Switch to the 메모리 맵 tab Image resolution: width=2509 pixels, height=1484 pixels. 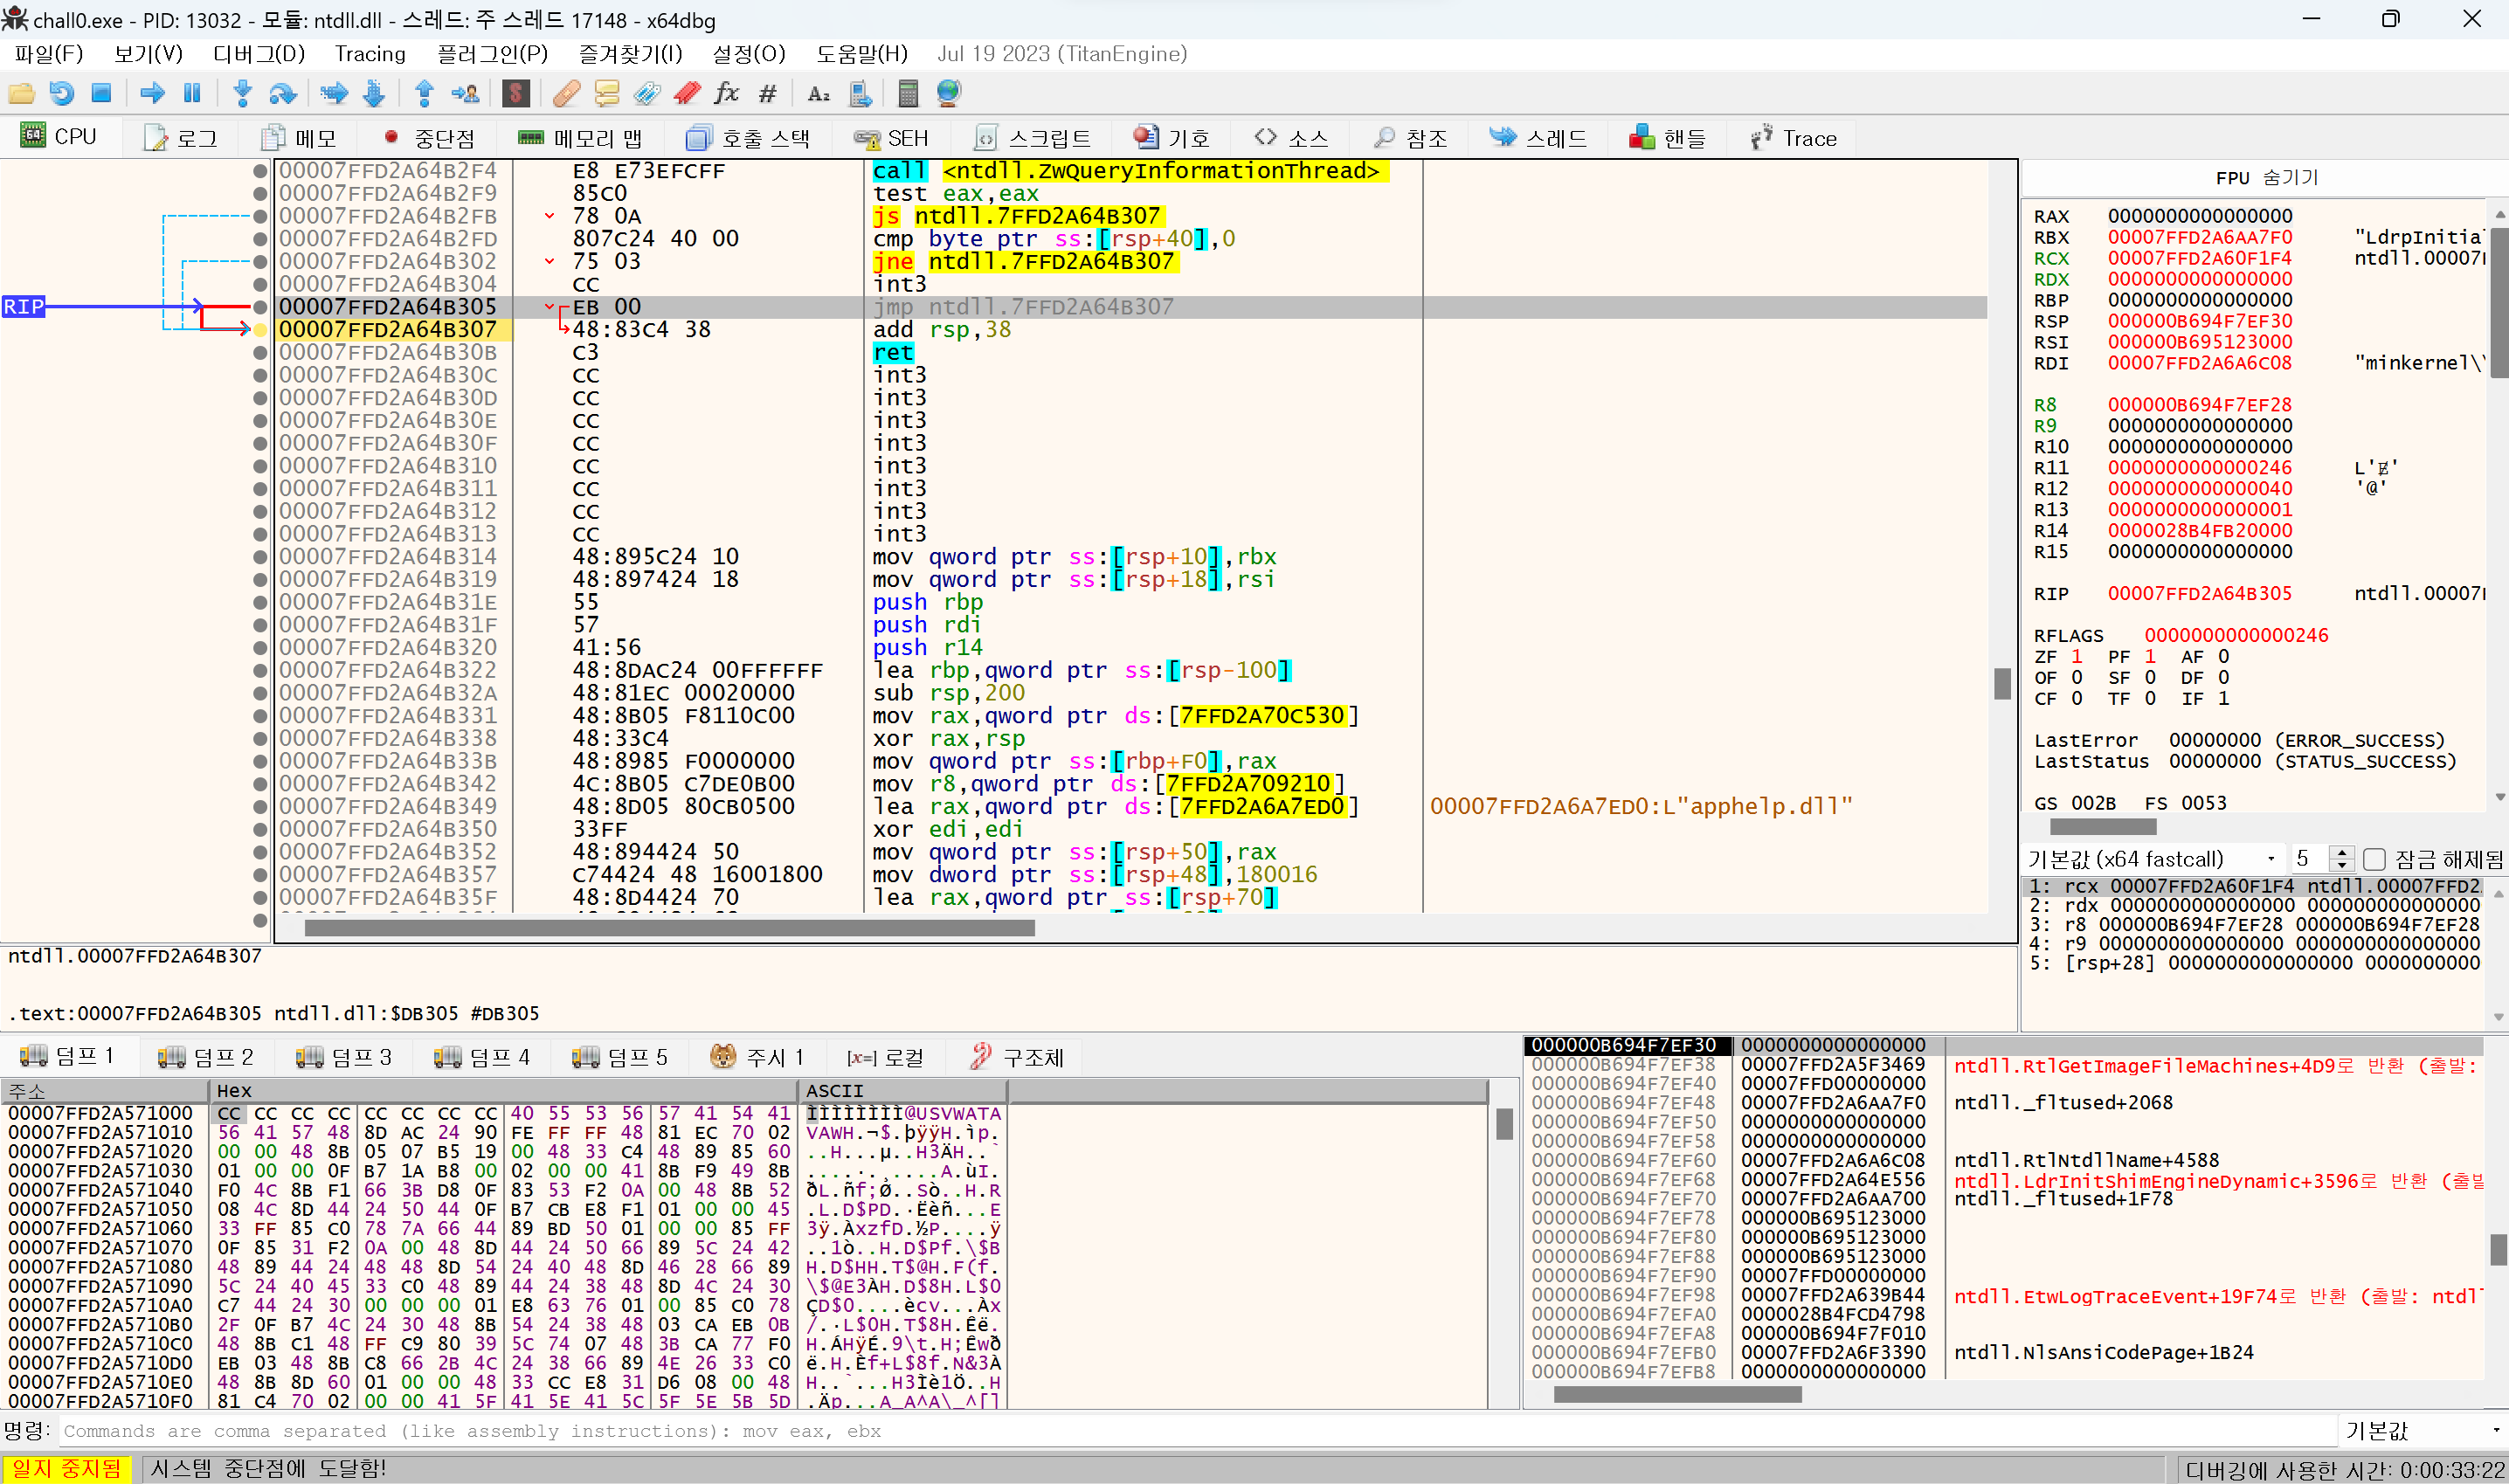coord(581,138)
